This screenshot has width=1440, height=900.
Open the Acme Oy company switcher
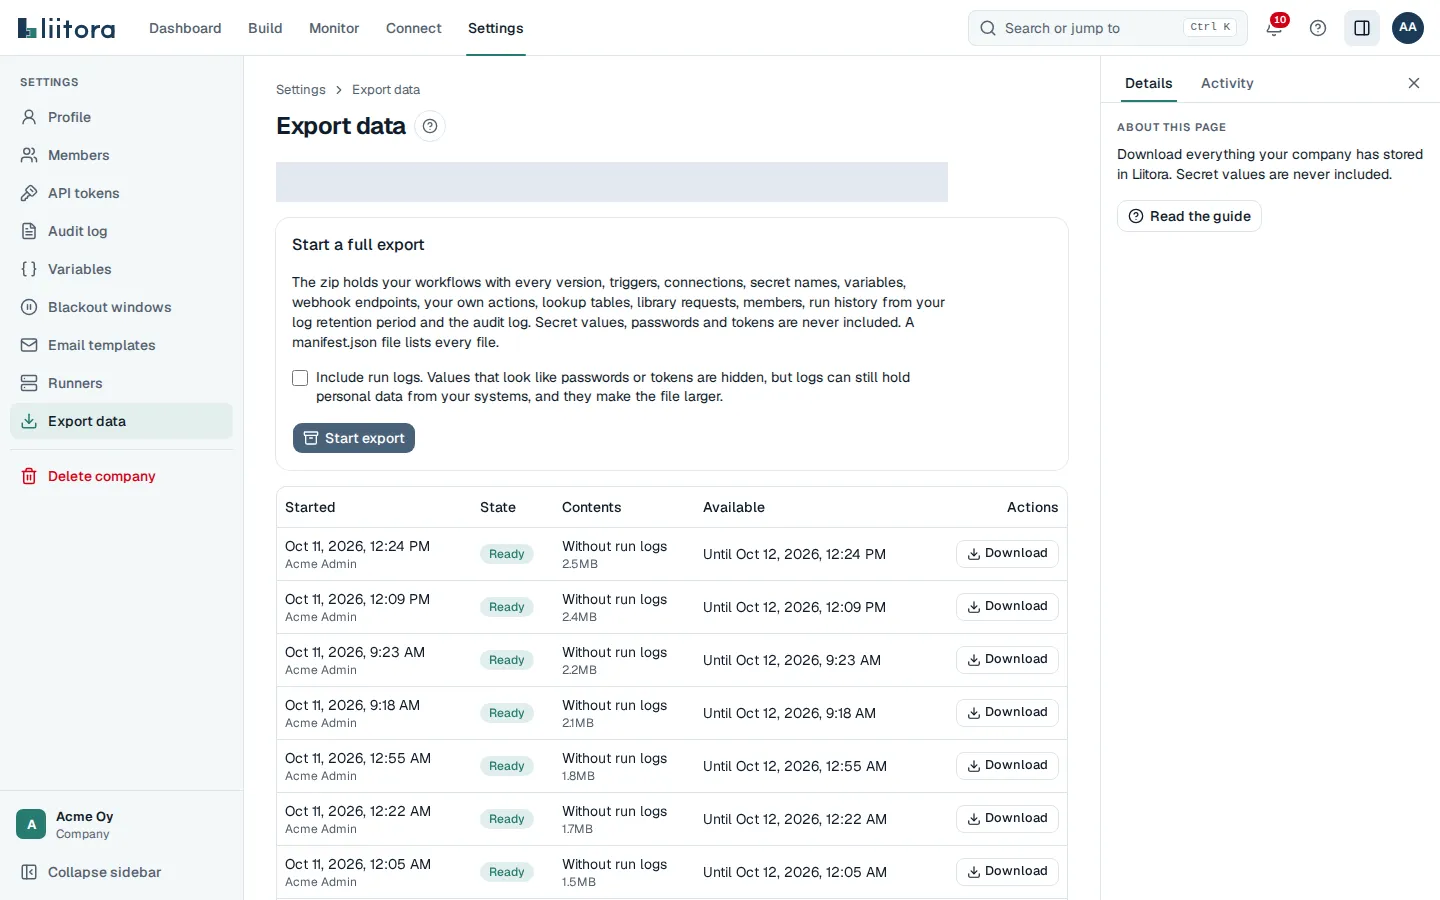(121, 824)
